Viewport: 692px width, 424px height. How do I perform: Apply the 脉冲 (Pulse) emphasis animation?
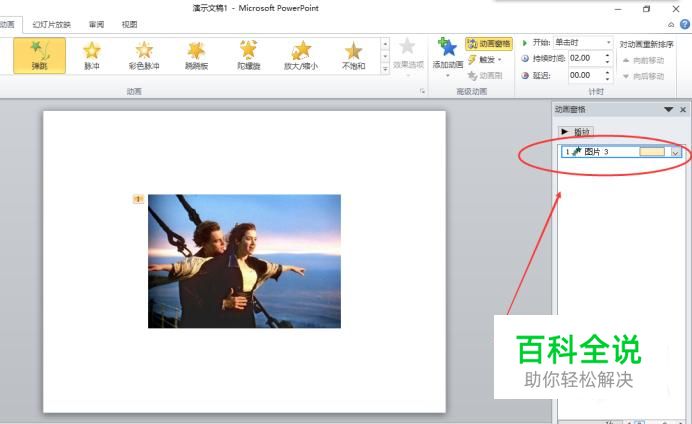[92, 55]
